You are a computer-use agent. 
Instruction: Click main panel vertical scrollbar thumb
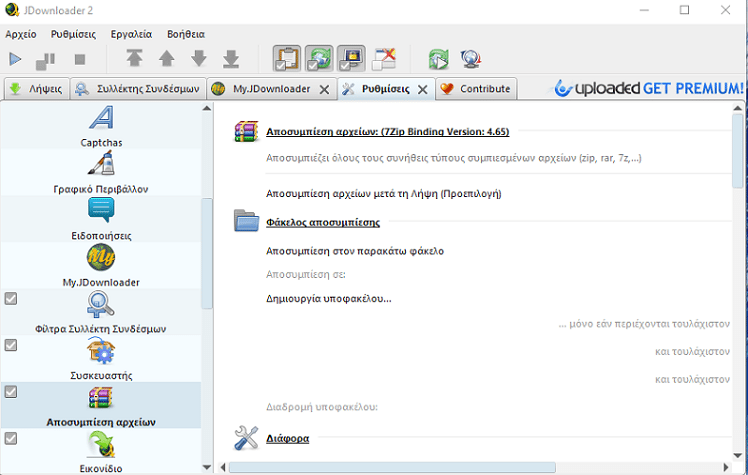coord(738,150)
